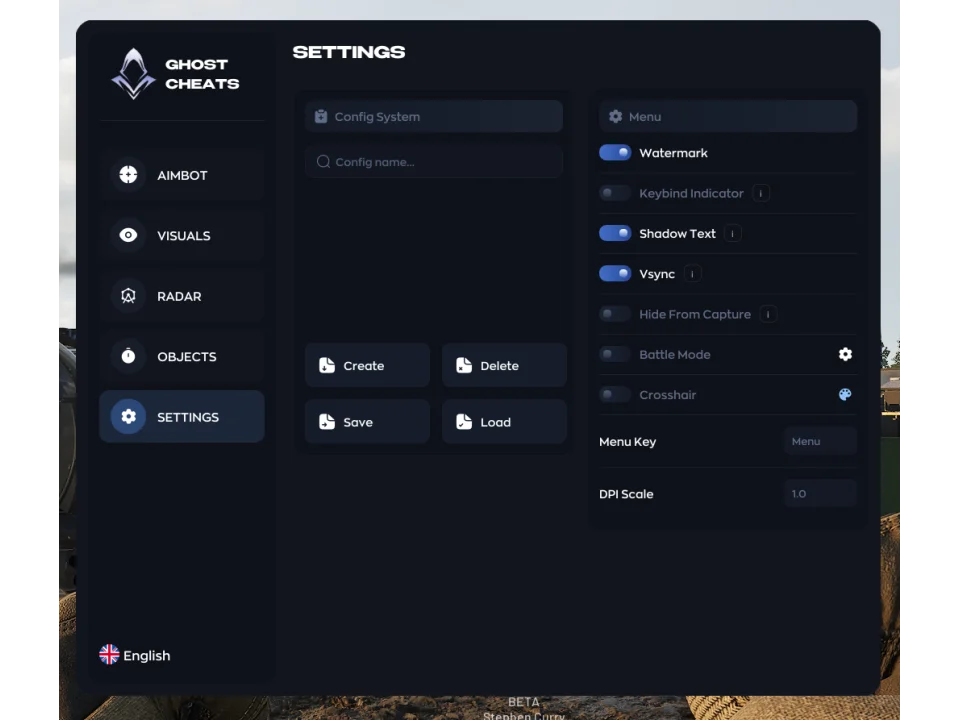Enable Hide From Capture toggle
The image size is (960, 720).
615,314
